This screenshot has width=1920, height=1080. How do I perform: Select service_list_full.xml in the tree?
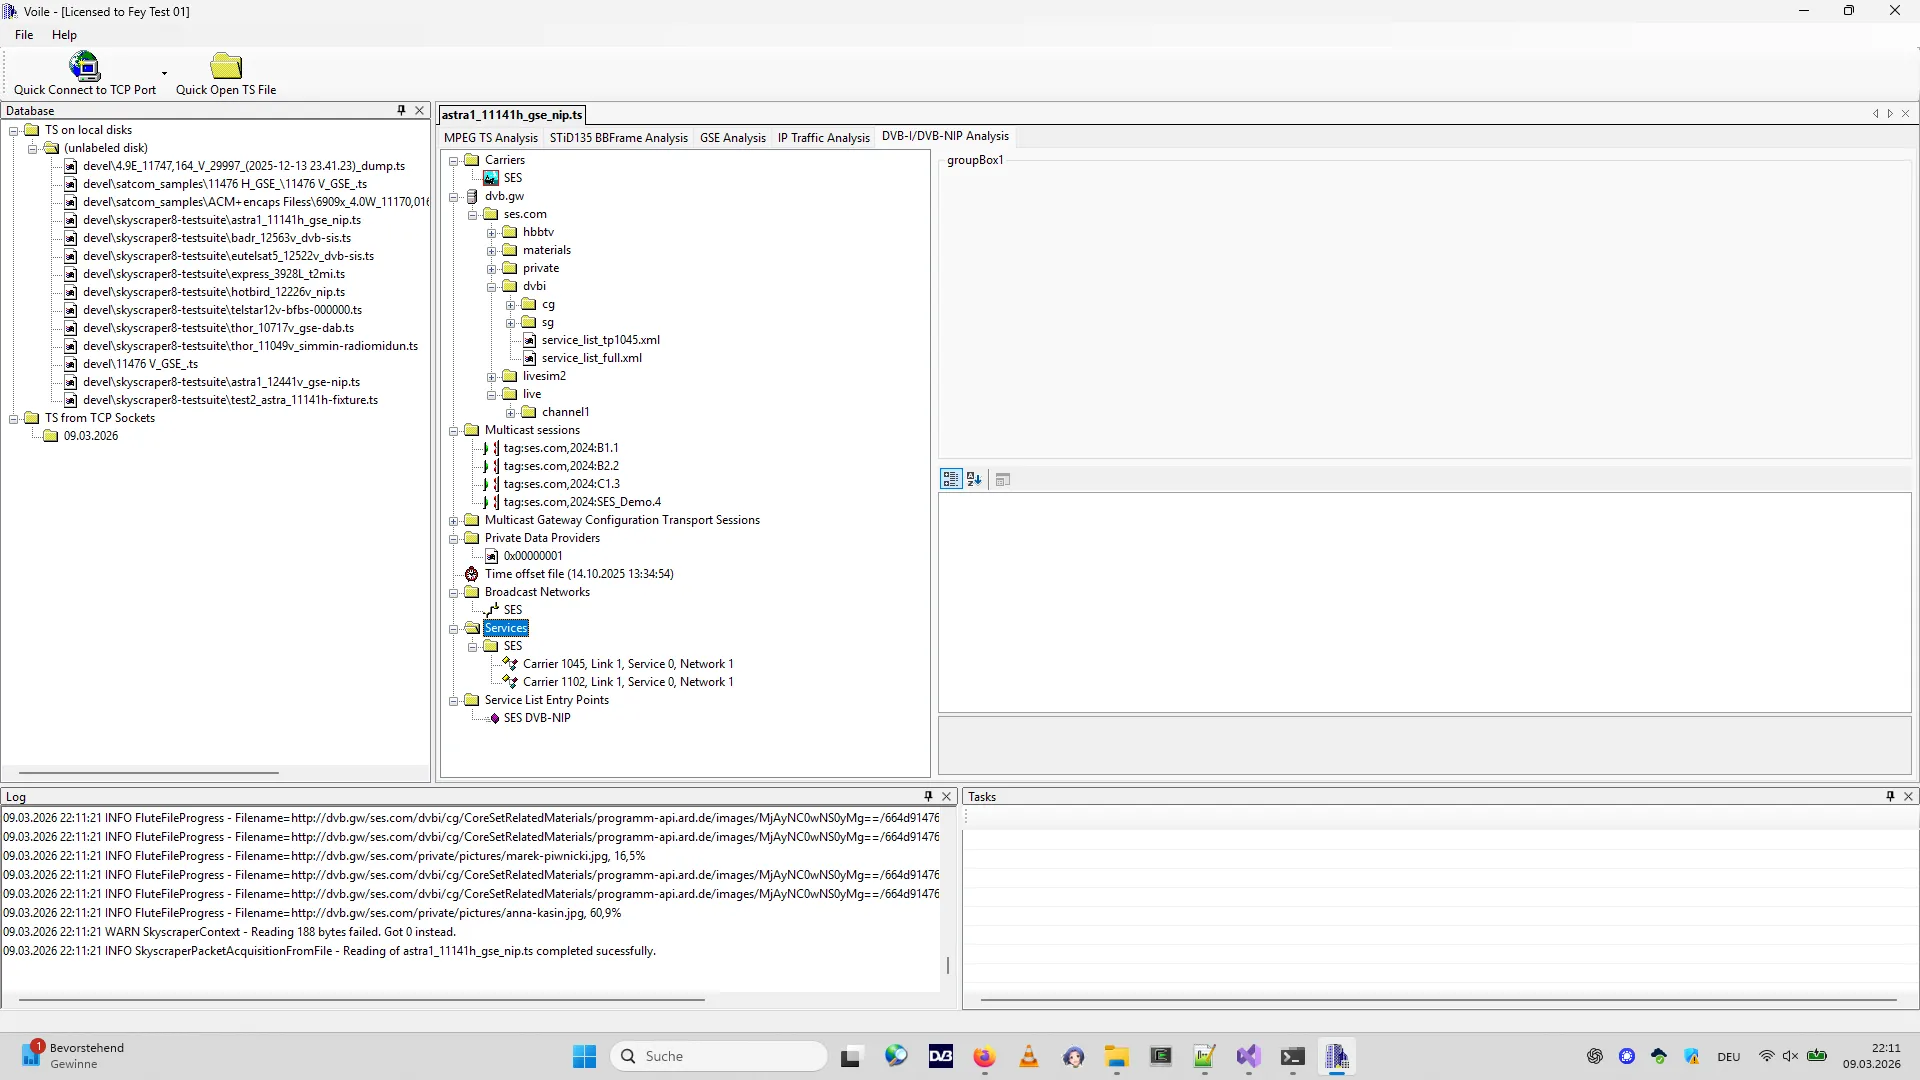591,358
